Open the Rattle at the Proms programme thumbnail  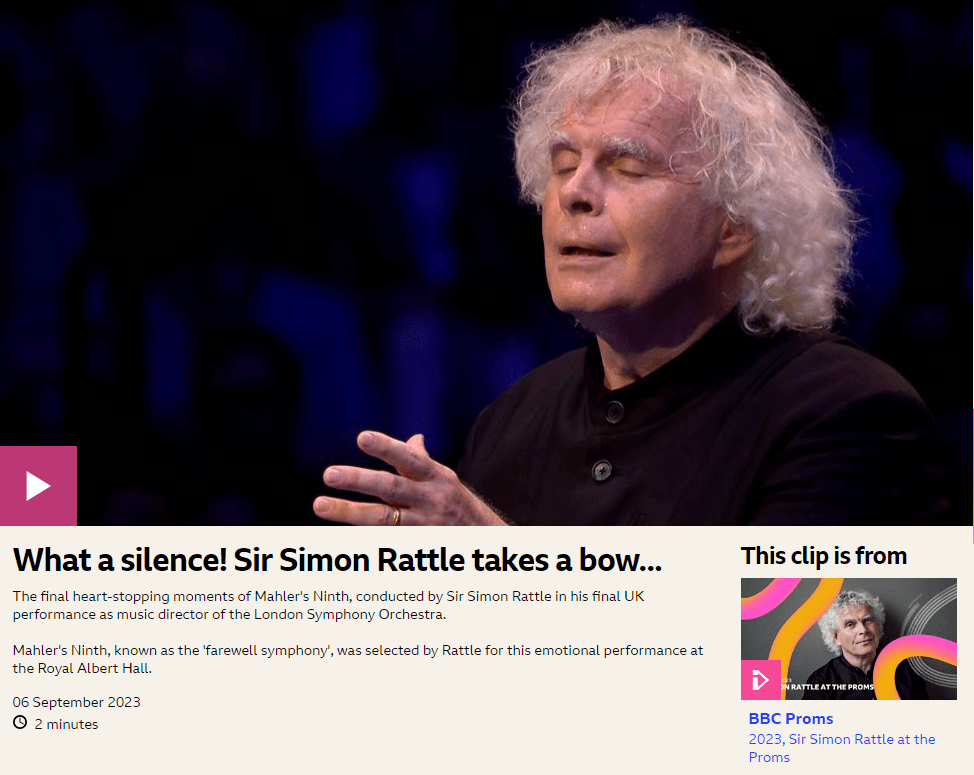click(849, 639)
